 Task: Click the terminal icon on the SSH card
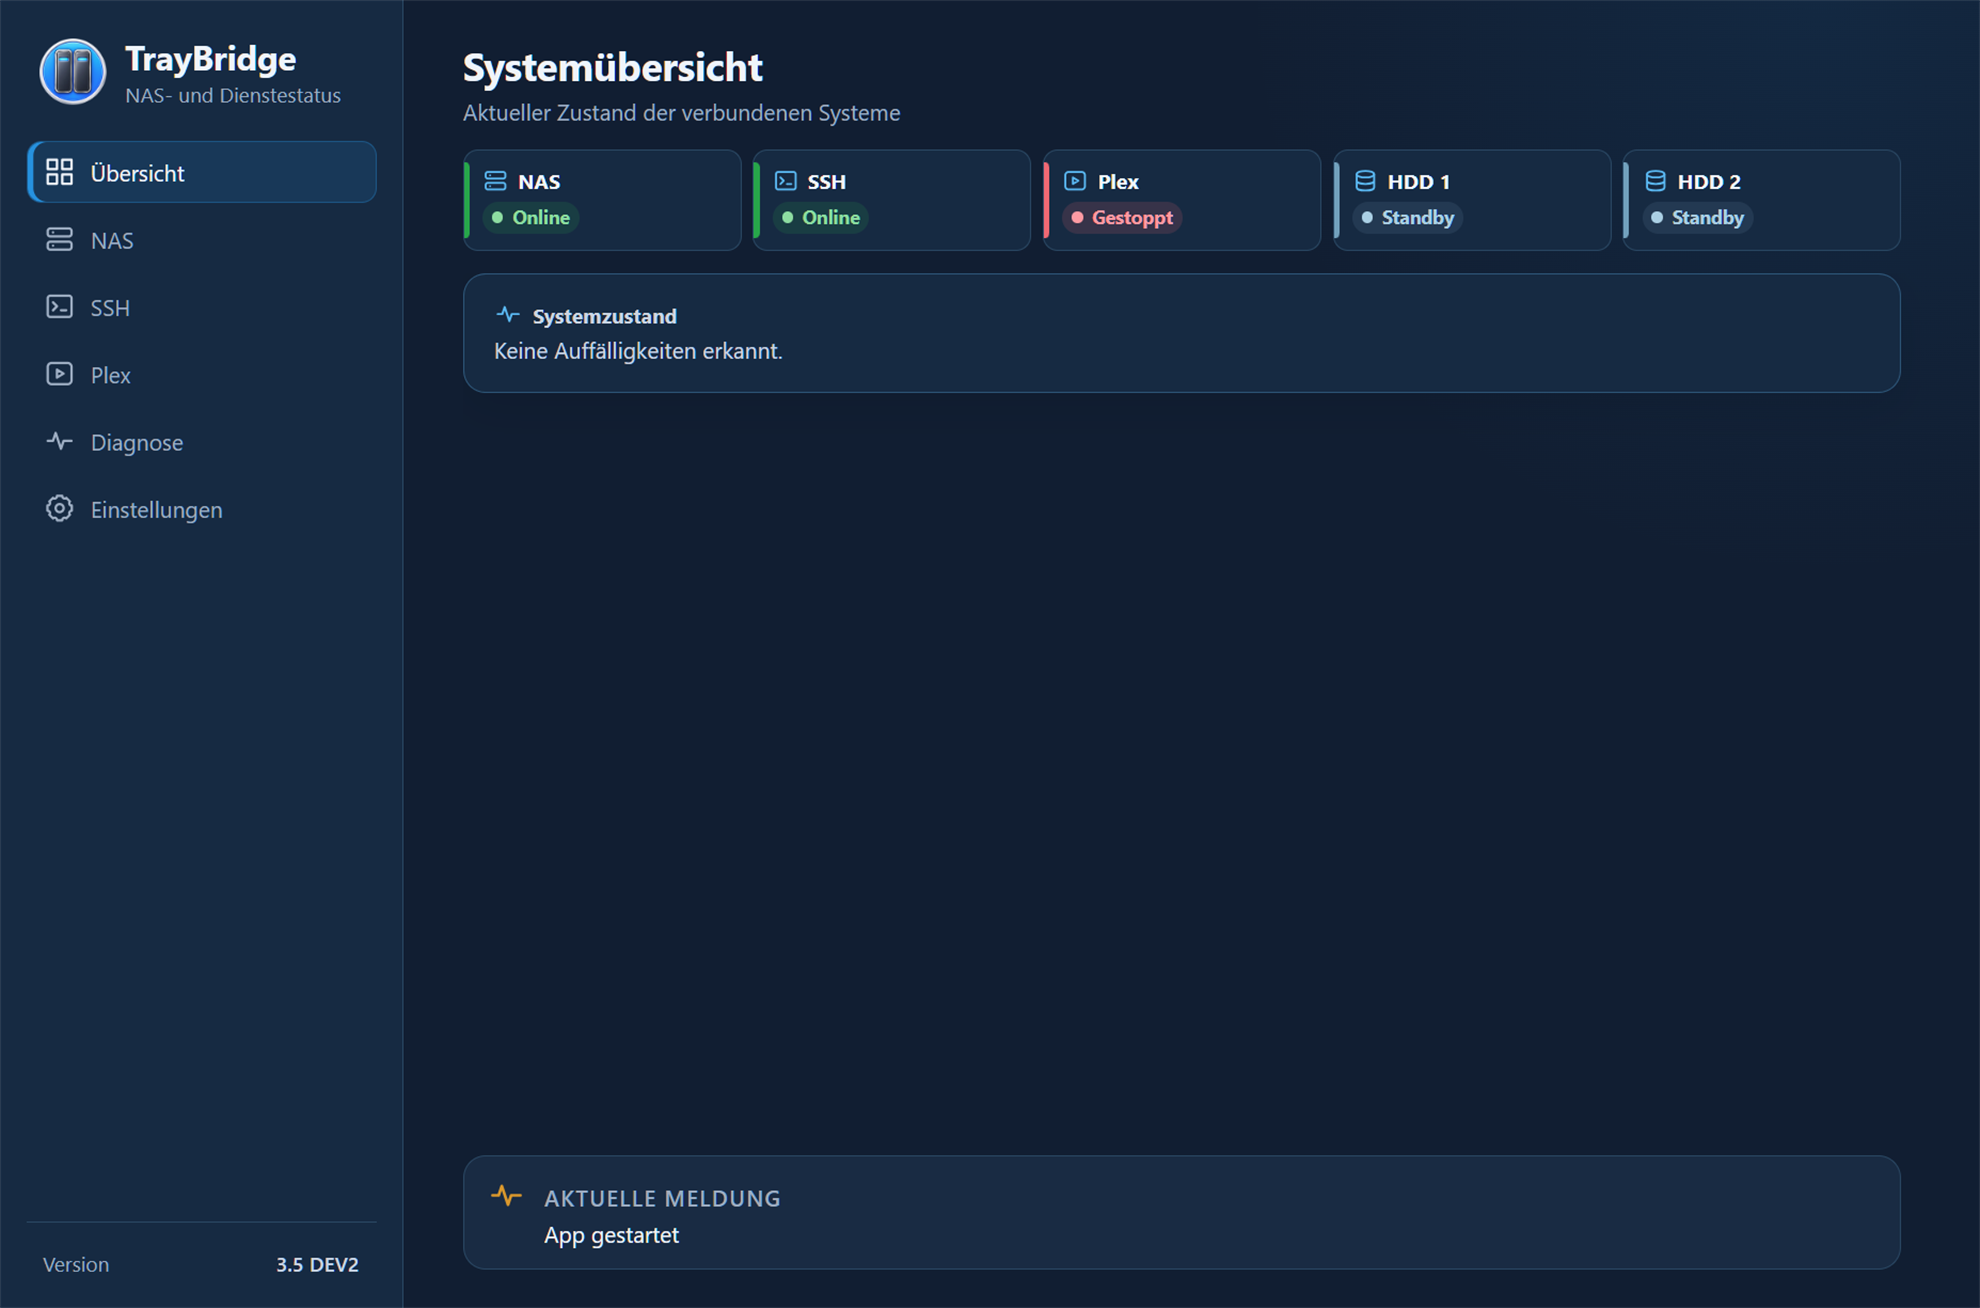(786, 181)
